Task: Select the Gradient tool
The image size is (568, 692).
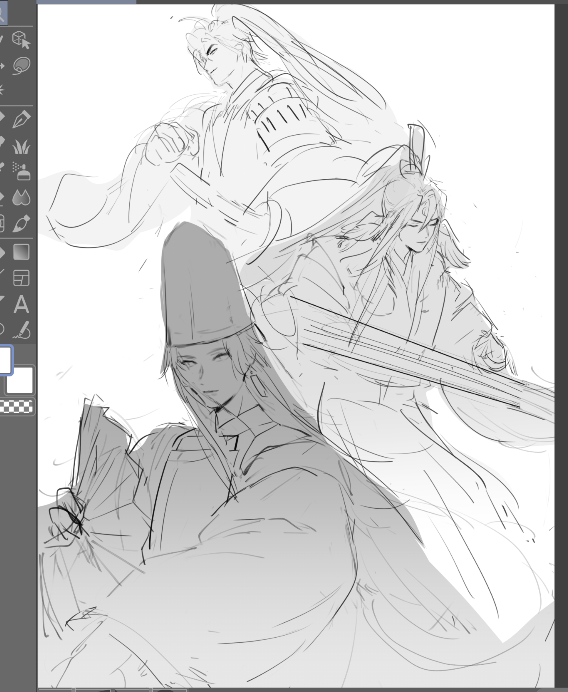Action: [21, 252]
